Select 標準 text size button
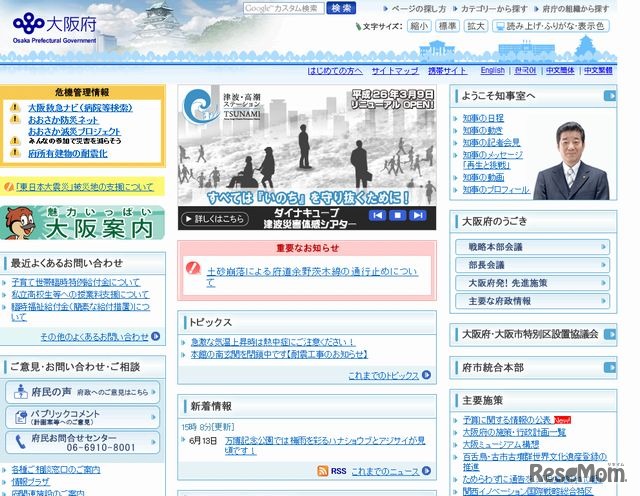The image size is (640, 496). point(447,26)
